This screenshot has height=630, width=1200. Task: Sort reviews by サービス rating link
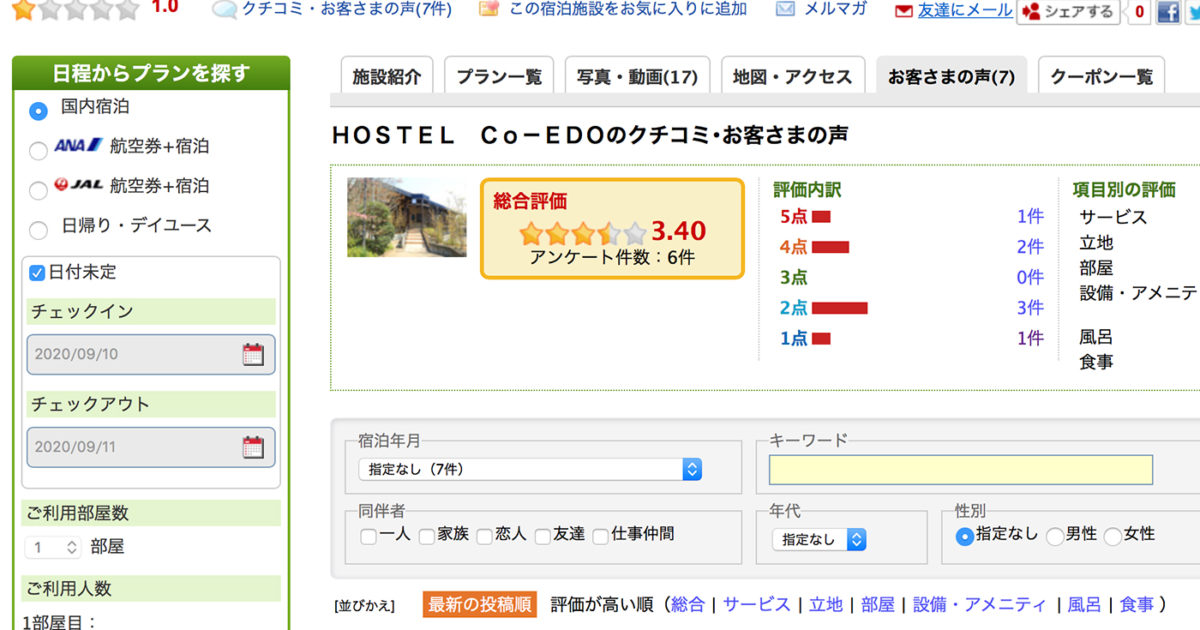coord(757,604)
